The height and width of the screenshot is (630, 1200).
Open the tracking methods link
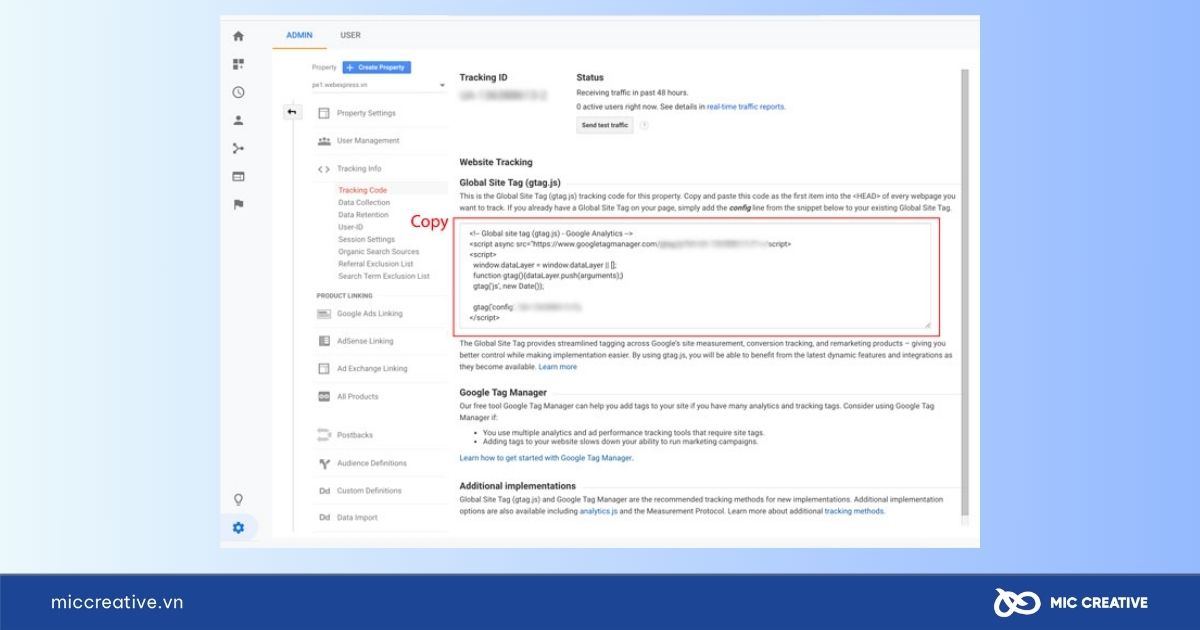[854, 511]
